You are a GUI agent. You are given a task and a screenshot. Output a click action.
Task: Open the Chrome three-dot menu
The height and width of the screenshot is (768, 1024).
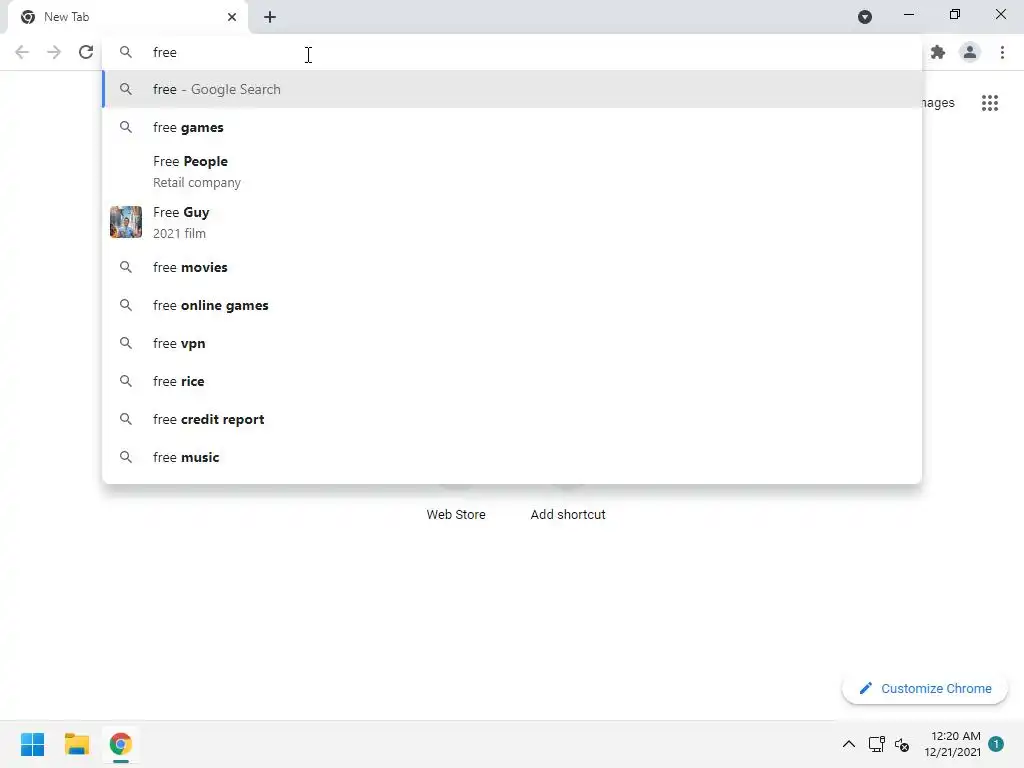coord(1002,52)
